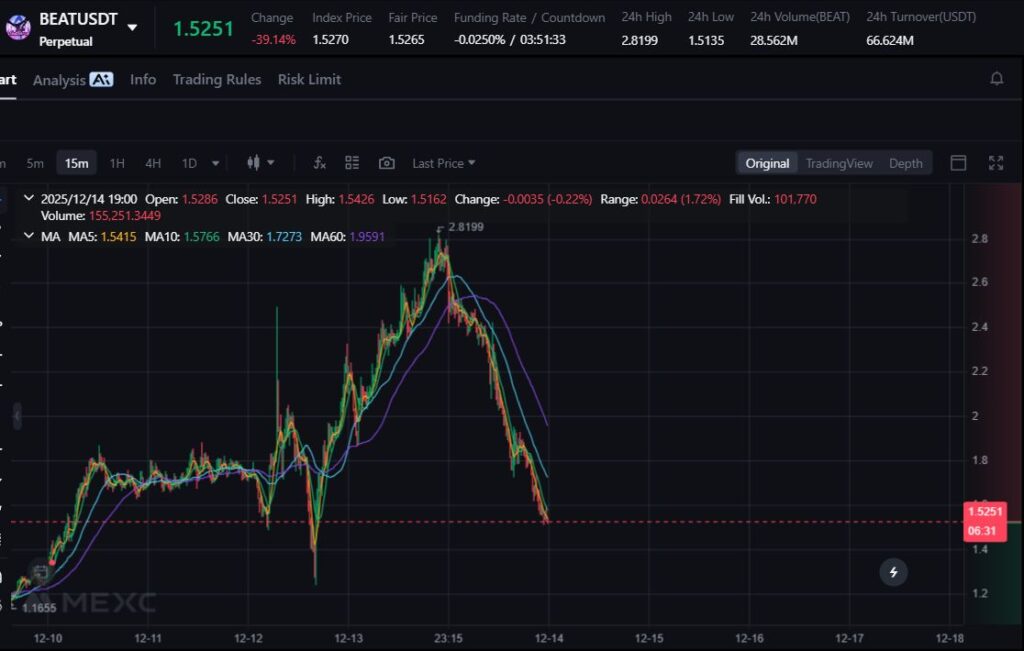Collapse the MA indicator legend row
The width and height of the screenshot is (1024, 651).
(27, 236)
